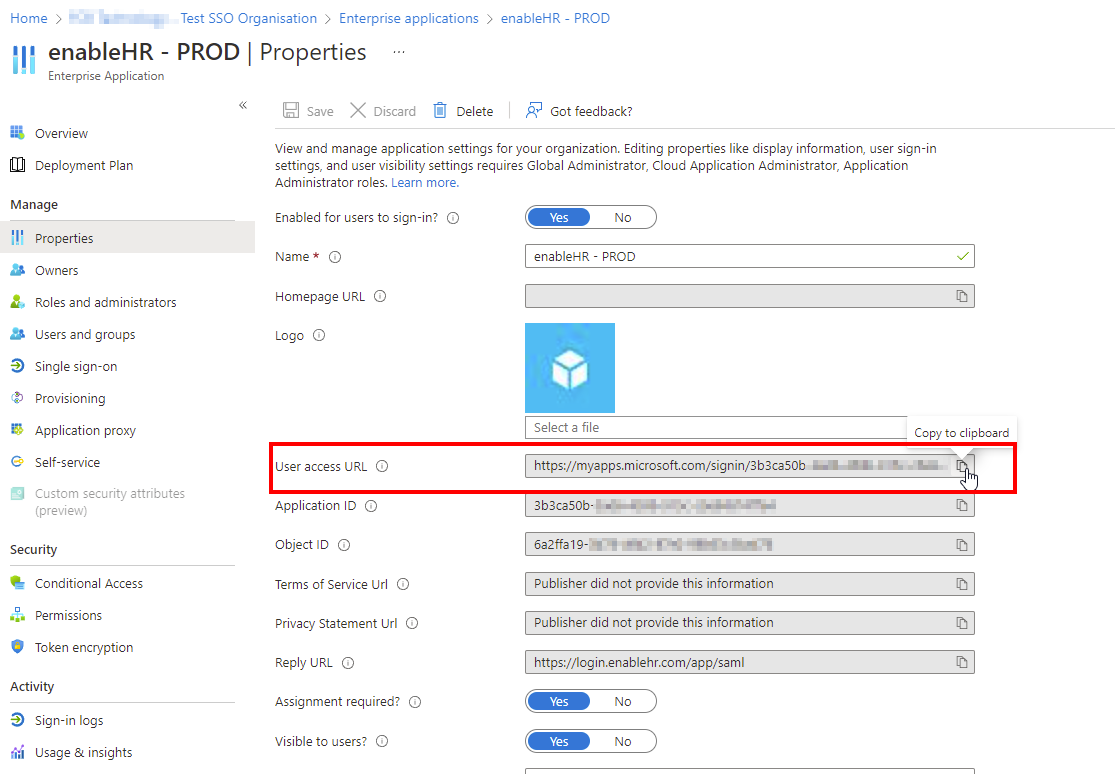Screen dimensions: 1115x774
Task: Click info icon beside Privacy Statement Url
Action: pos(412,623)
